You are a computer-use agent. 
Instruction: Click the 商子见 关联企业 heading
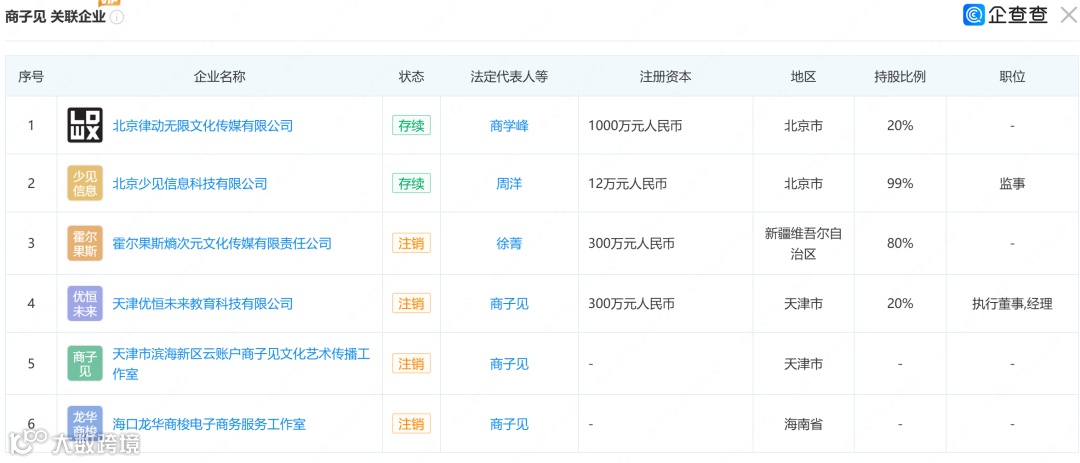click(x=55, y=17)
